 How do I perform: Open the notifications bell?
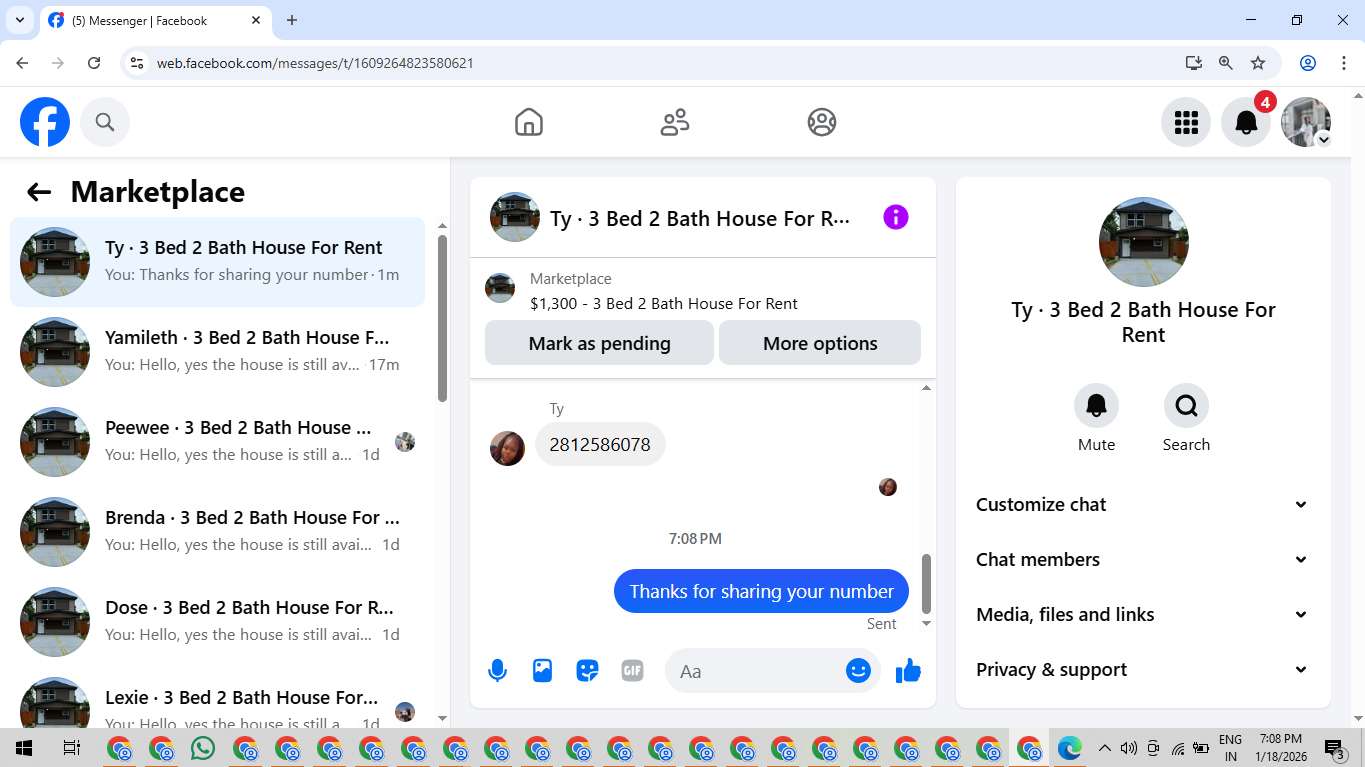(1246, 122)
